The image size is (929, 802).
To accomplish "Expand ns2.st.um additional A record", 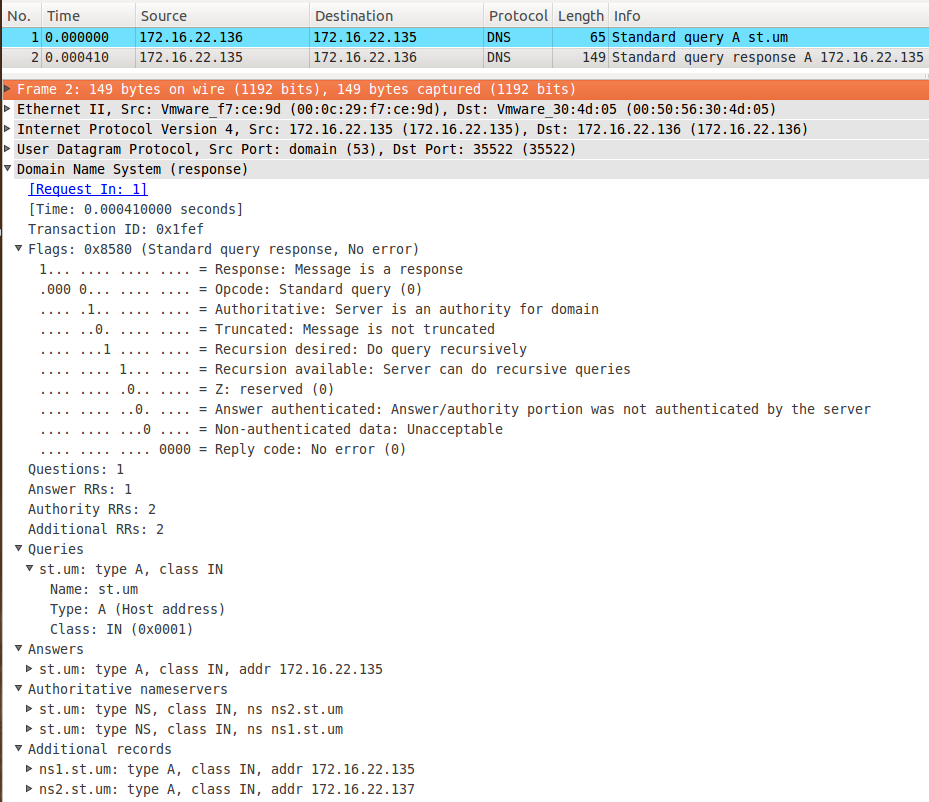I will click(x=29, y=788).
